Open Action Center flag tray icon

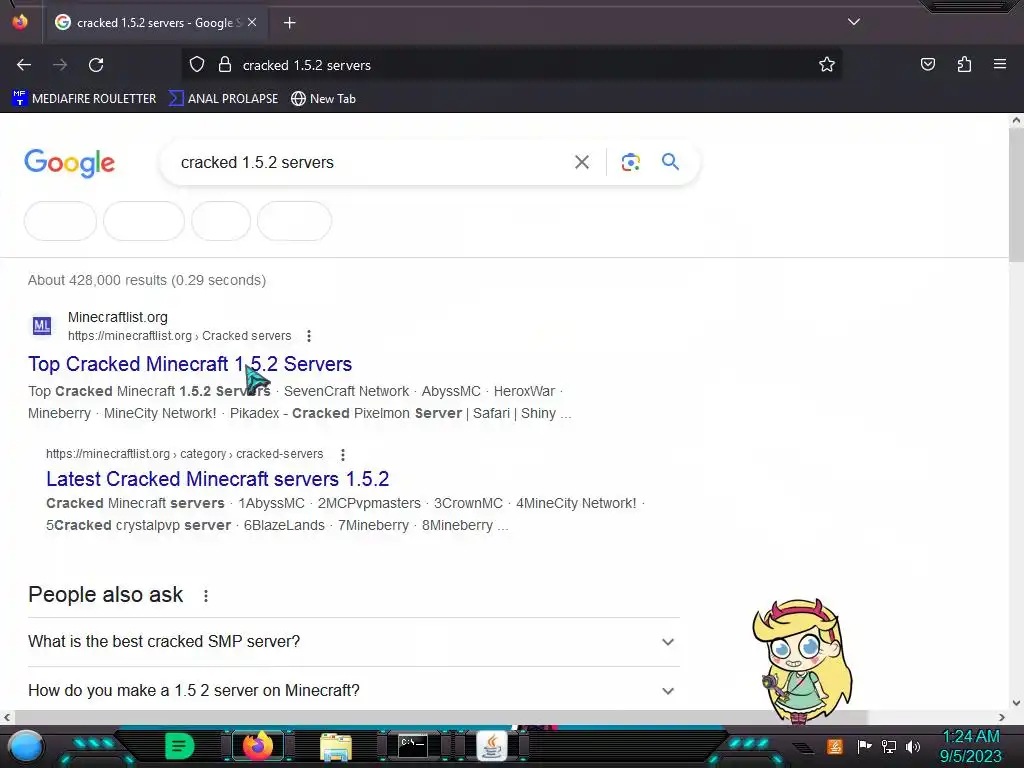(x=865, y=746)
